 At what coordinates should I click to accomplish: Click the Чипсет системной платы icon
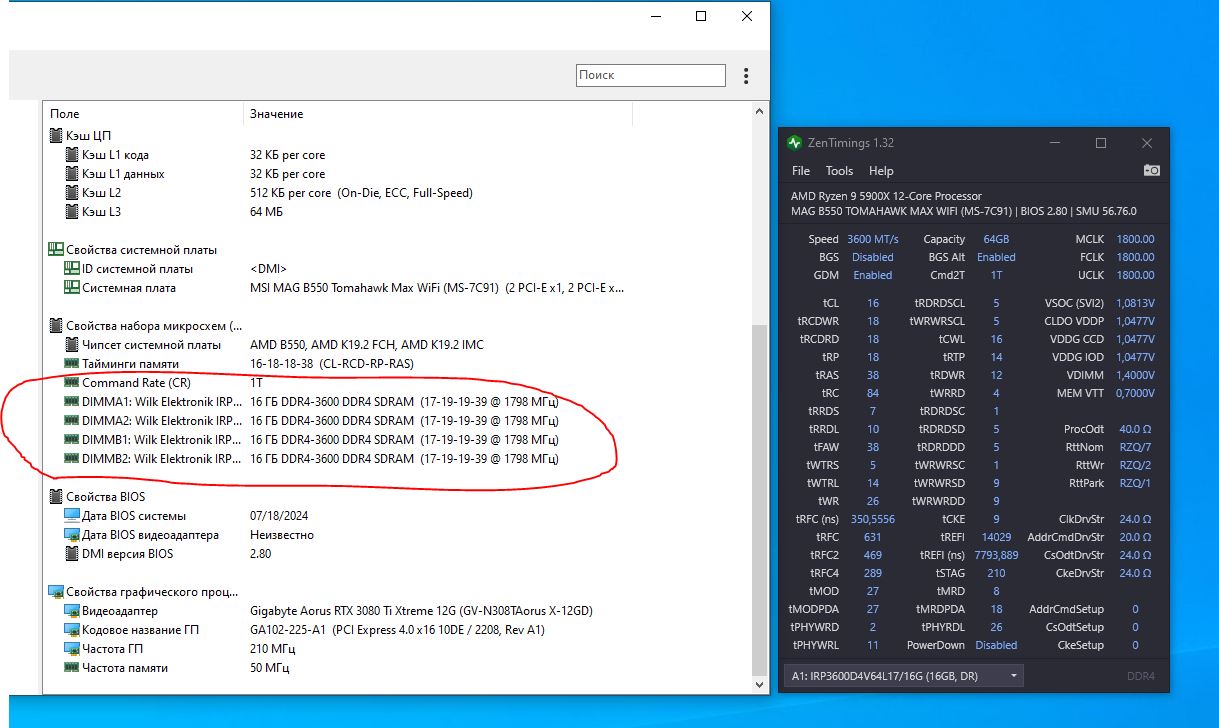click(x=72, y=345)
